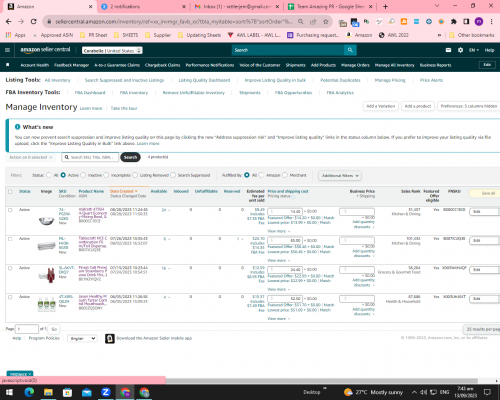Select the Active status radio button
Screen dimensions: 500x400
click(63, 175)
